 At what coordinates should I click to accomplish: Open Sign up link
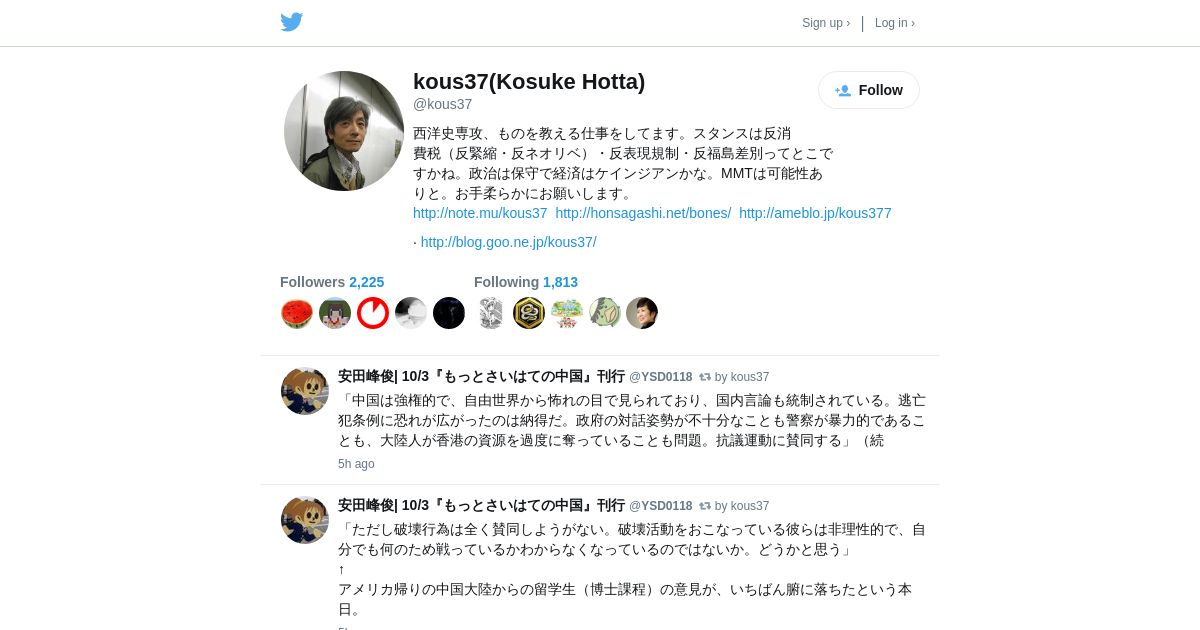pyautogui.click(x=826, y=23)
